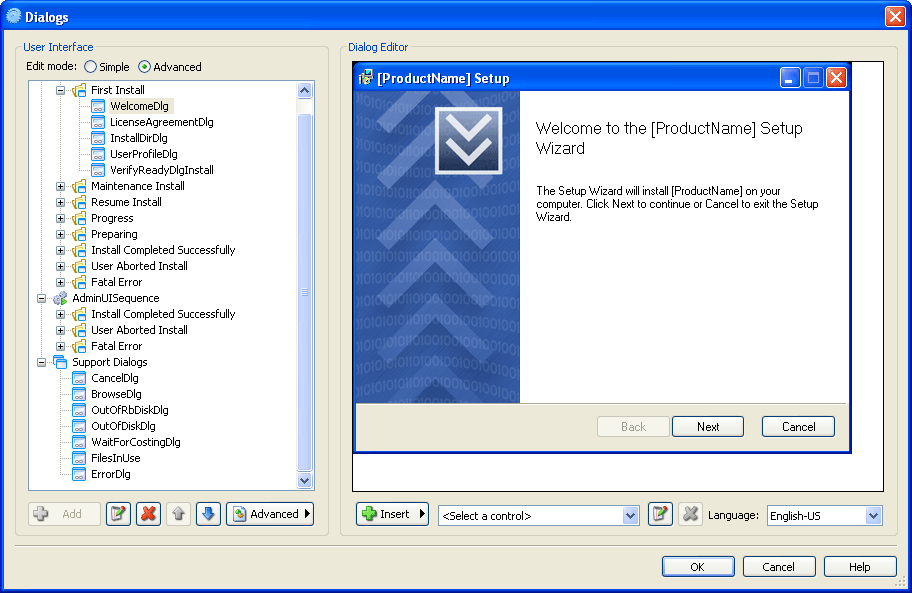This screenshot has height=593, width=912.
Task: Click the WelcomeDlg dialog icon
Action: coord(98,106)
